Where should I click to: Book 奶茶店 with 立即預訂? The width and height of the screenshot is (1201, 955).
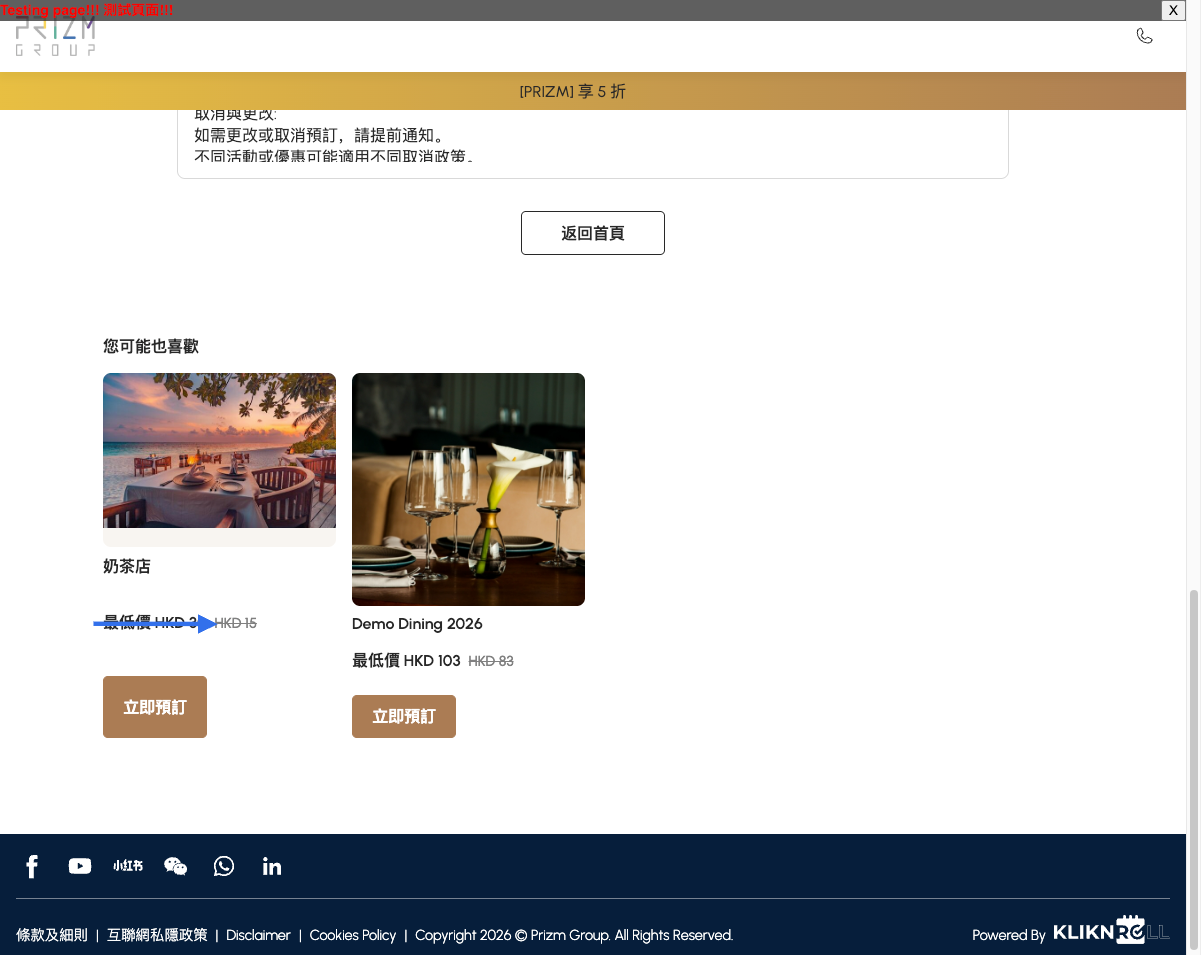[x=155, y=707]
